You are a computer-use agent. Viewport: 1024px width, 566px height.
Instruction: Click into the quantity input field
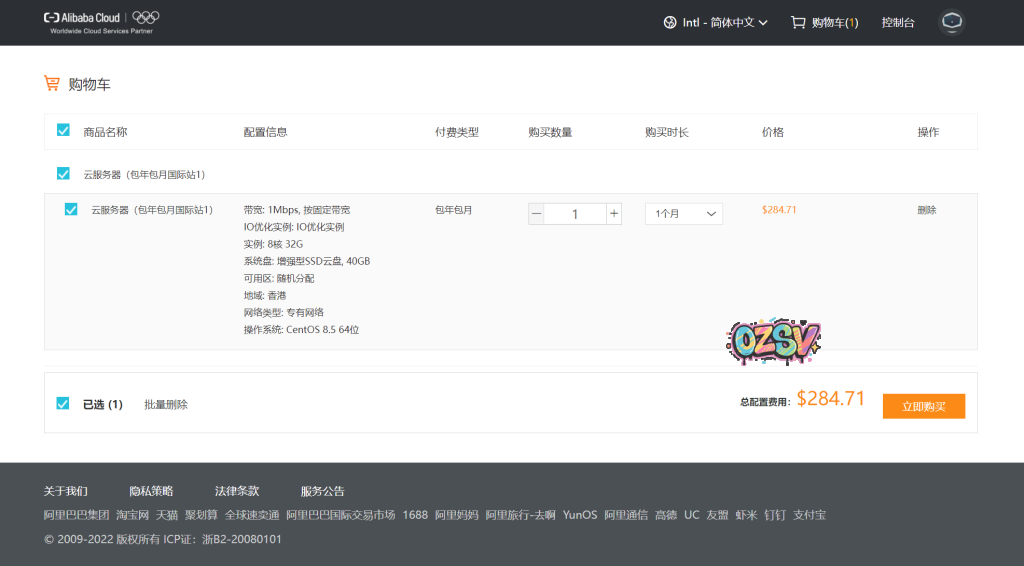click(x=575, y=214)
